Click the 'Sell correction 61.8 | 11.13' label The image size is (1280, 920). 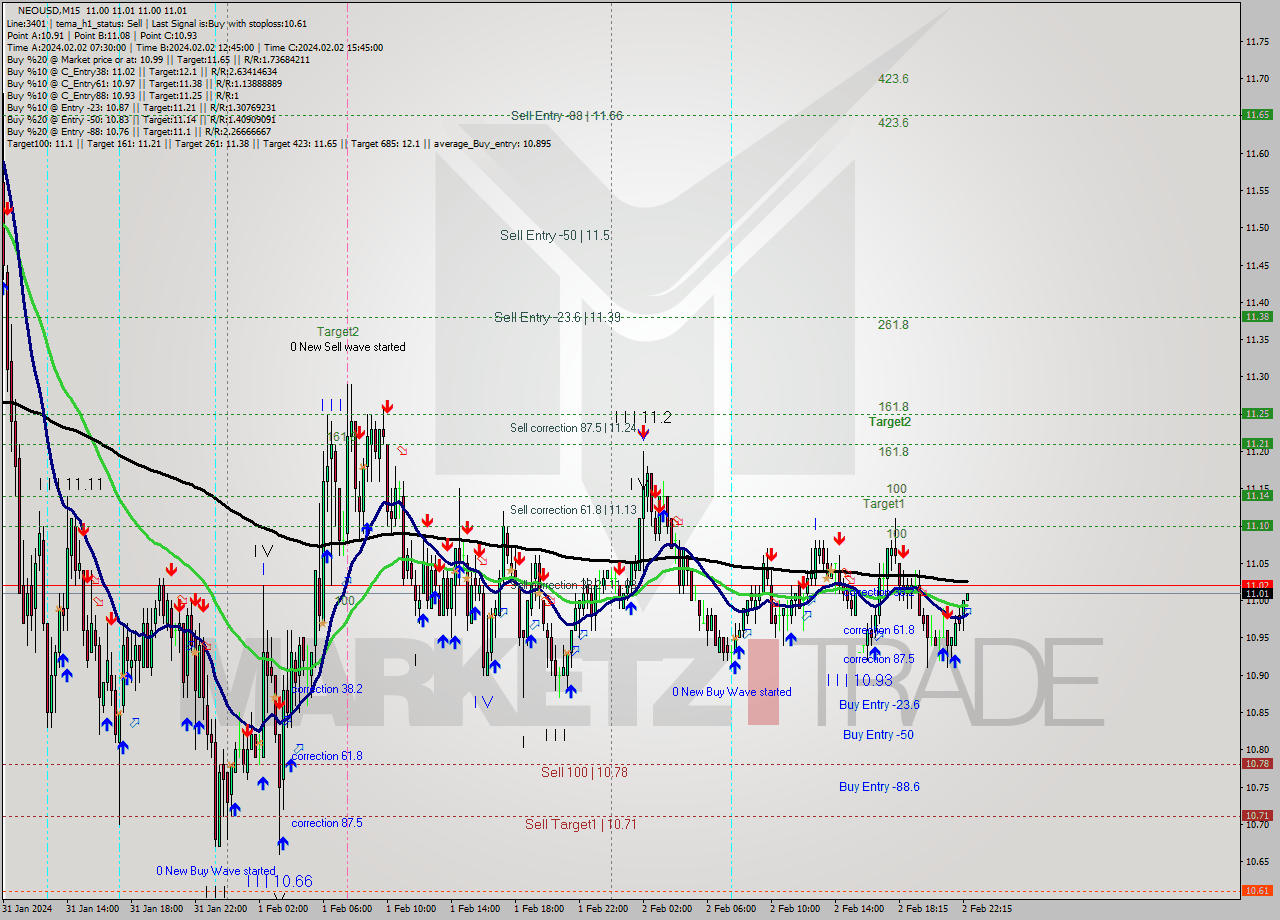573,509
